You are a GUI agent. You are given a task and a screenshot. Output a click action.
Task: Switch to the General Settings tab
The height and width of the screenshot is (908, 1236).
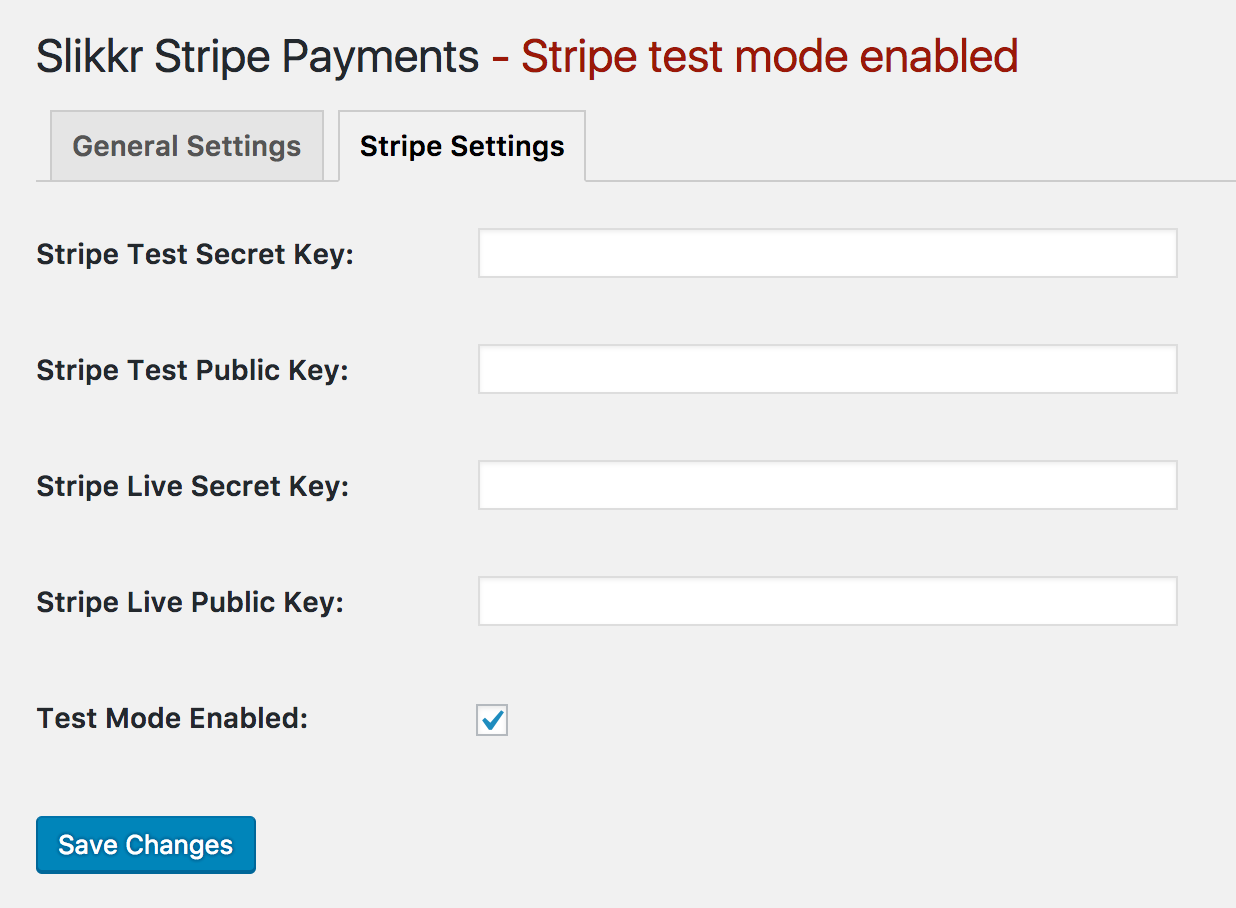click(186, 146)
